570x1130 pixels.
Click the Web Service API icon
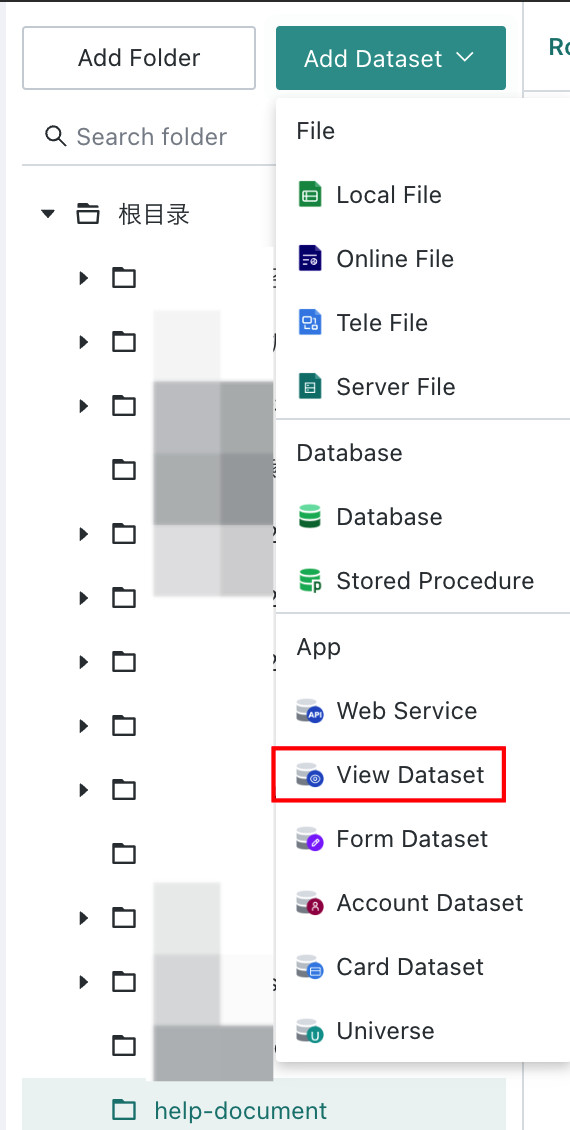(x=310, y=711)
